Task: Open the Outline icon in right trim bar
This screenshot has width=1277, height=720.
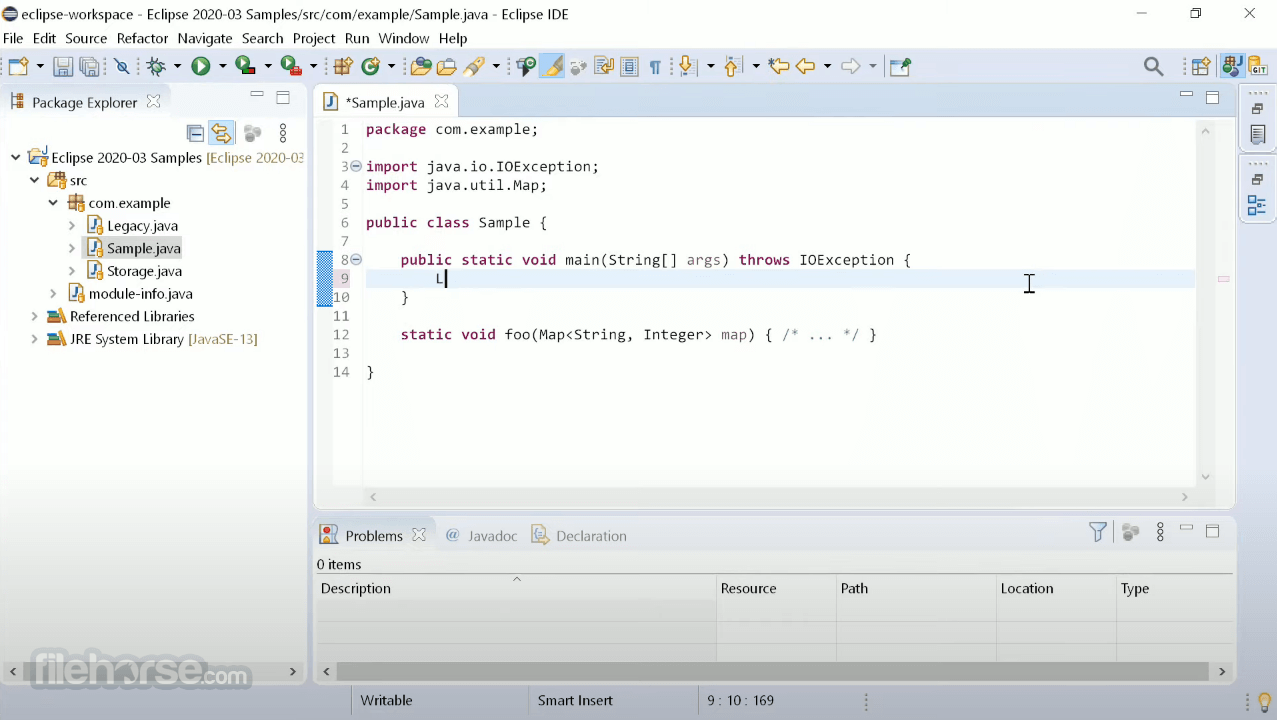Action: tap(1257, 206)
